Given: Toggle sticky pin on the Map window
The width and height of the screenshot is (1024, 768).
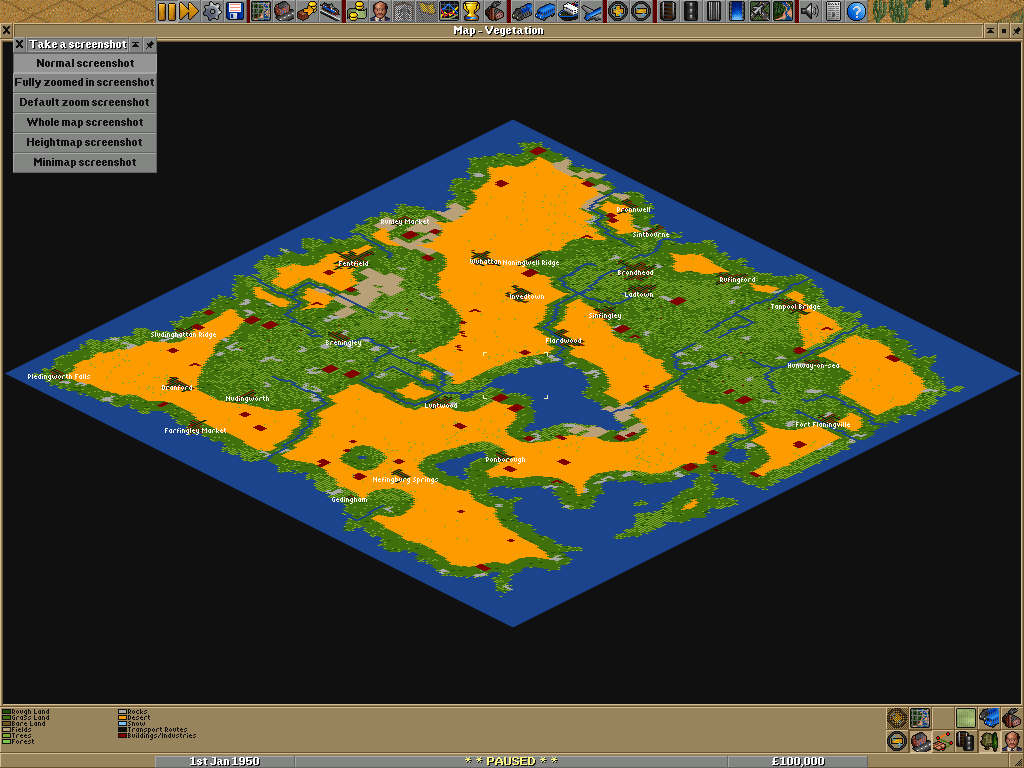Looking at the screenshot, I should [1016, 30].
